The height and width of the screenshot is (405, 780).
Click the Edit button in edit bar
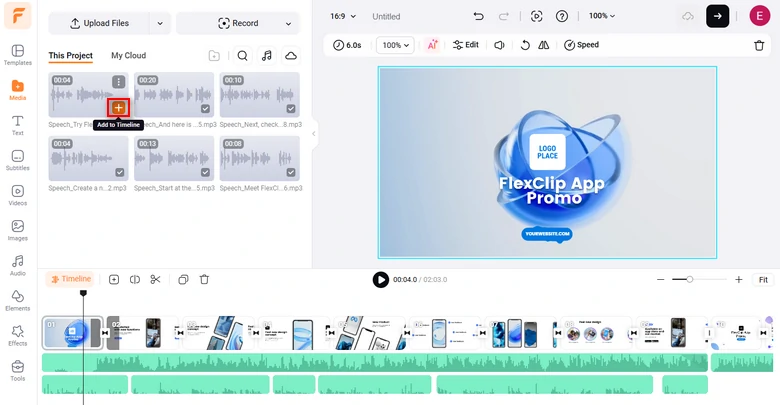point(466,45)
